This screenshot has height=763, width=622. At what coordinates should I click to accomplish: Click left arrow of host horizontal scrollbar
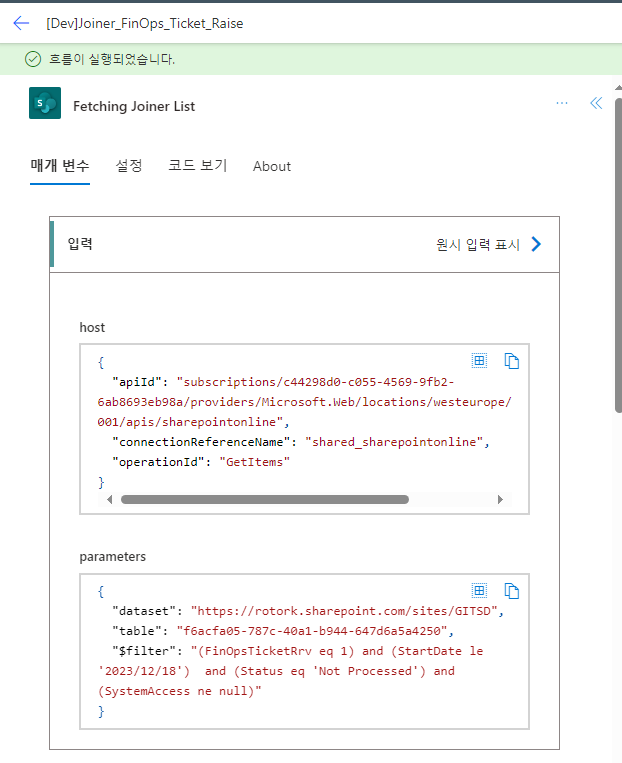tap(110, 500)
